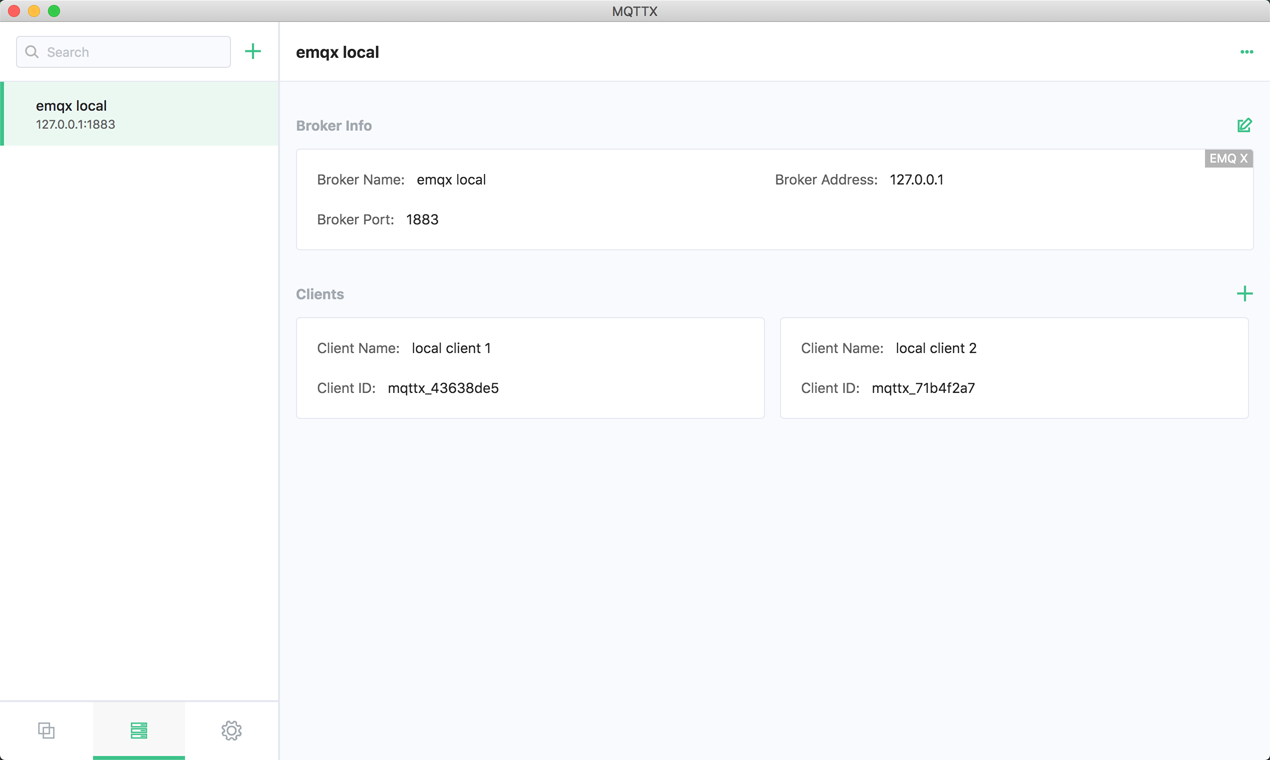Screen dimensions: 1270x760
Task: Open the more options menu for emqx local
Action: point(1246,51)
